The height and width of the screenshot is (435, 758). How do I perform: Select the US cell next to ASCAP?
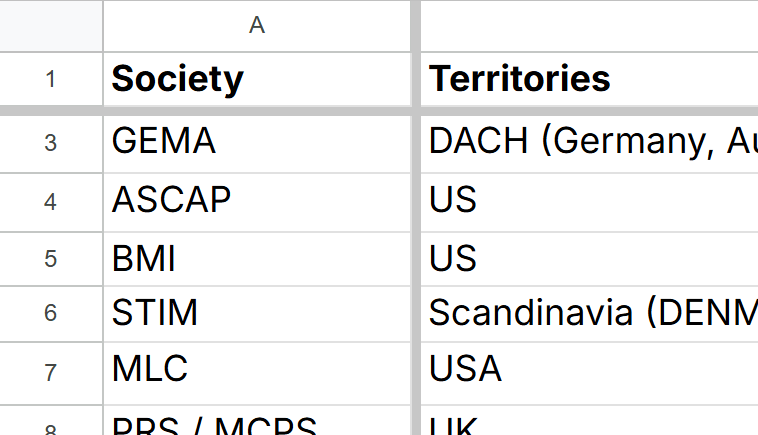(589, 202)
